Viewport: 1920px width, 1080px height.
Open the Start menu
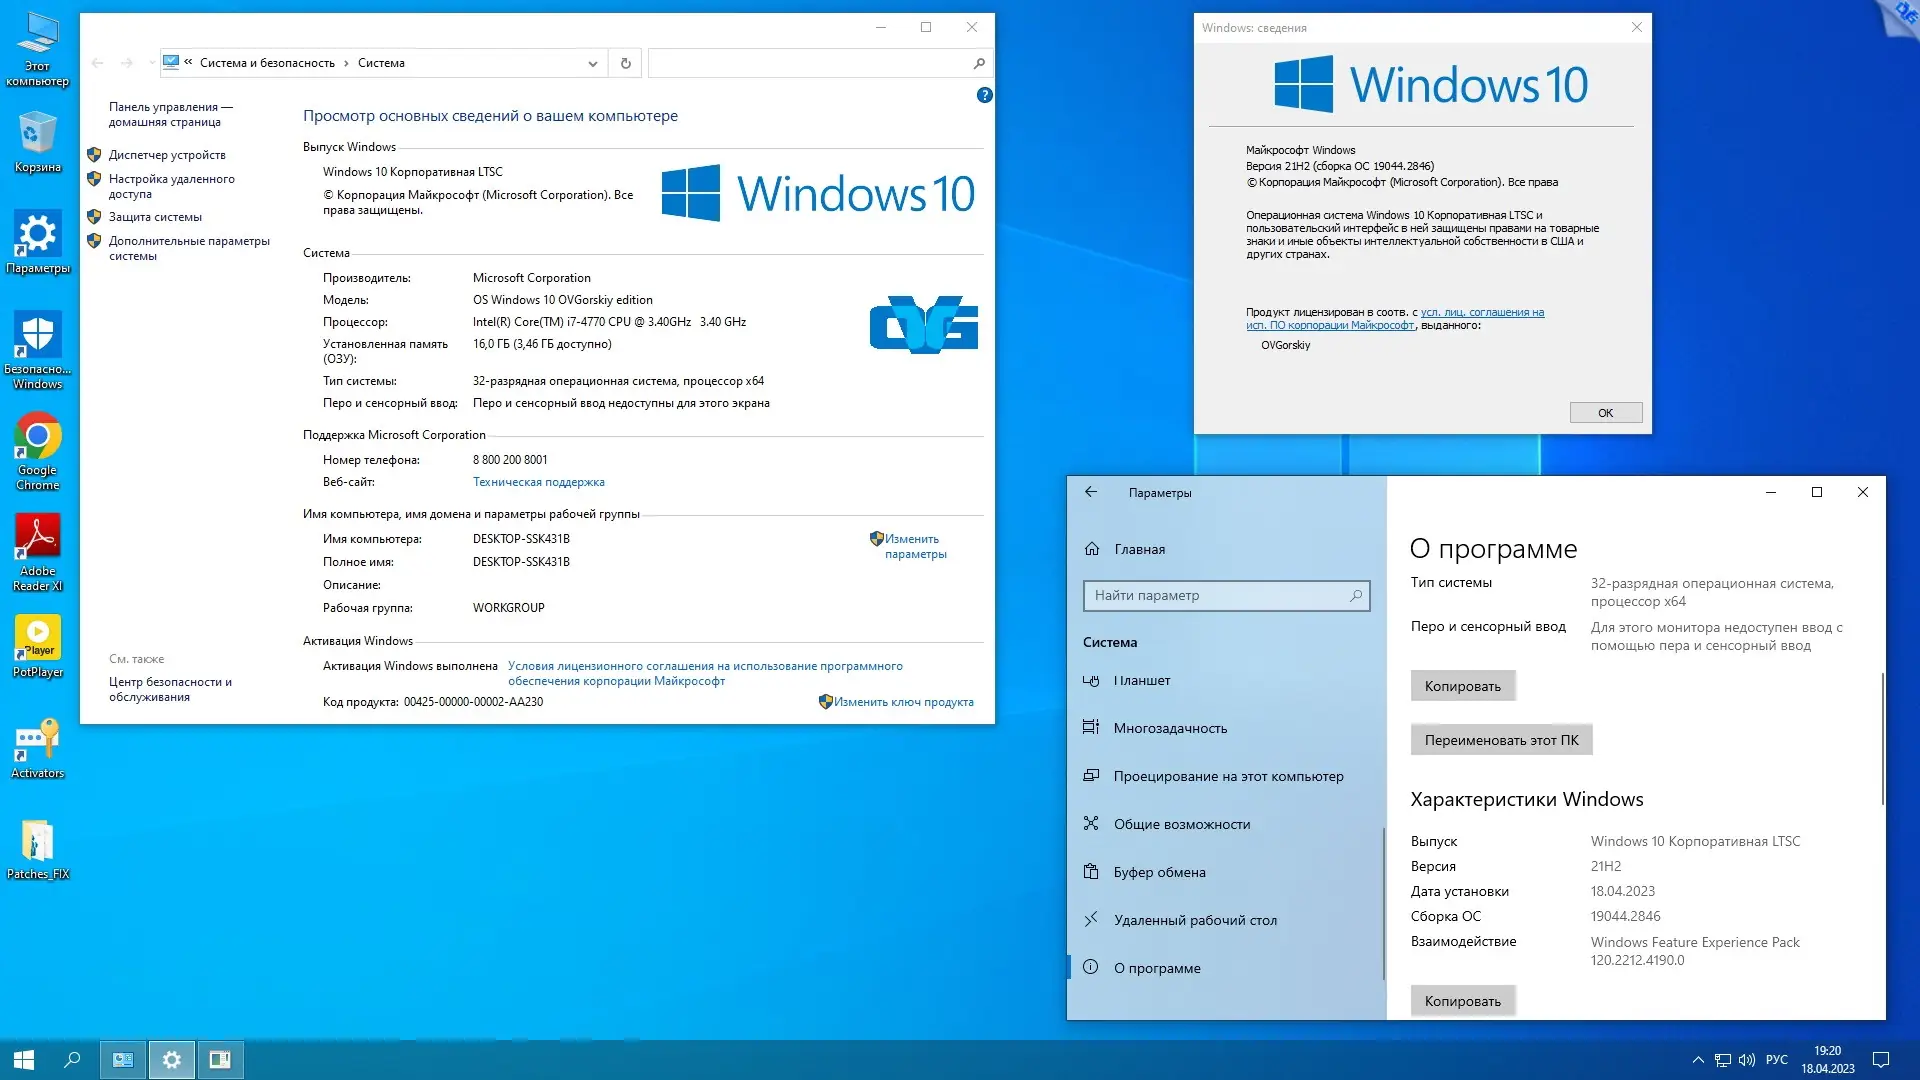(23, 1059)
